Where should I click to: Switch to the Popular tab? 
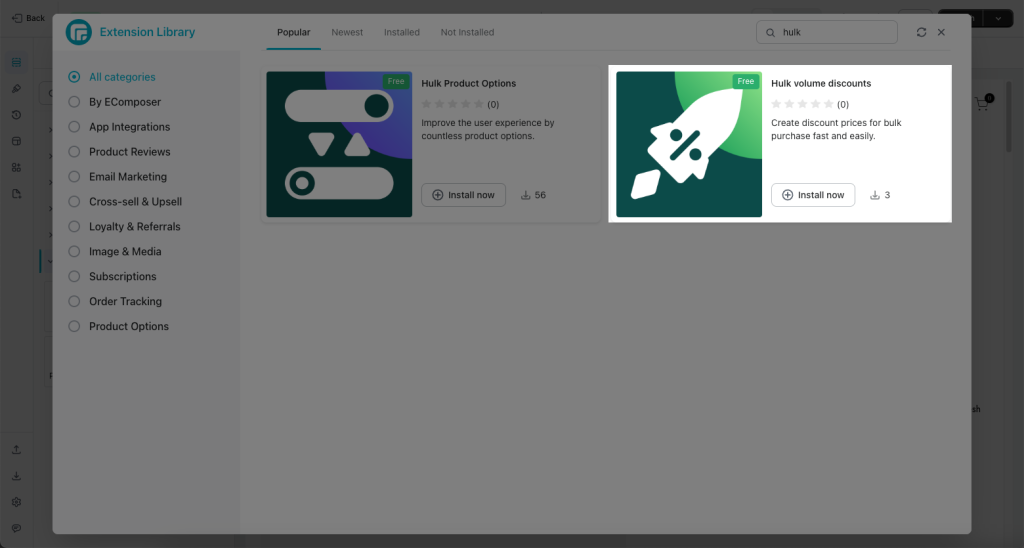tap(294, 32)
